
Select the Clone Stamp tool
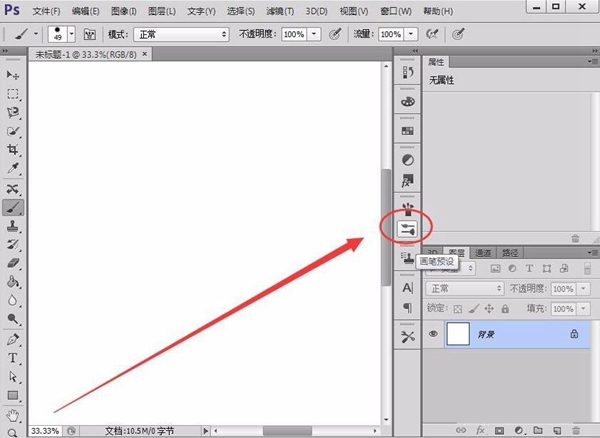[x=13, y=226]
